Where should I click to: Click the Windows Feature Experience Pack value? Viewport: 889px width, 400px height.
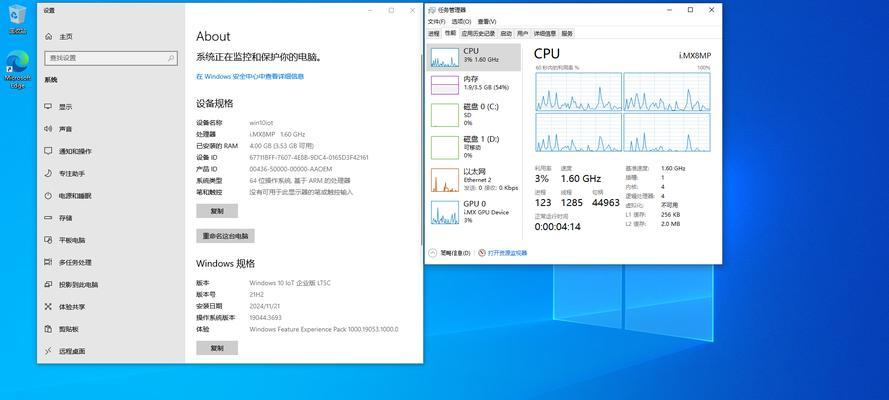click(x=324, y=329)
